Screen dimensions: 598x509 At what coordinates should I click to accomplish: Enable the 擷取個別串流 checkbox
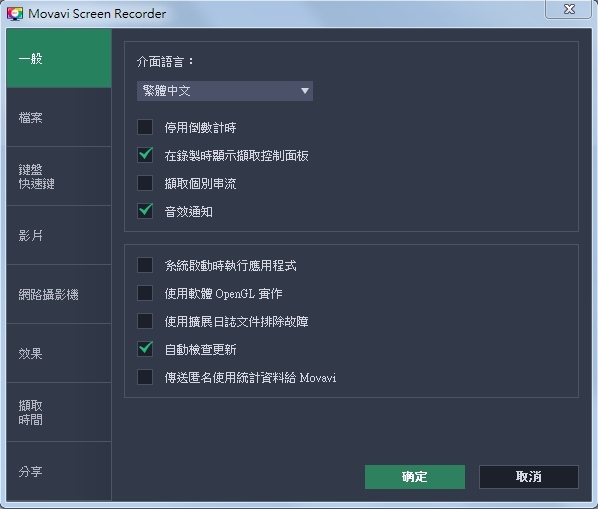click(145, 183)
